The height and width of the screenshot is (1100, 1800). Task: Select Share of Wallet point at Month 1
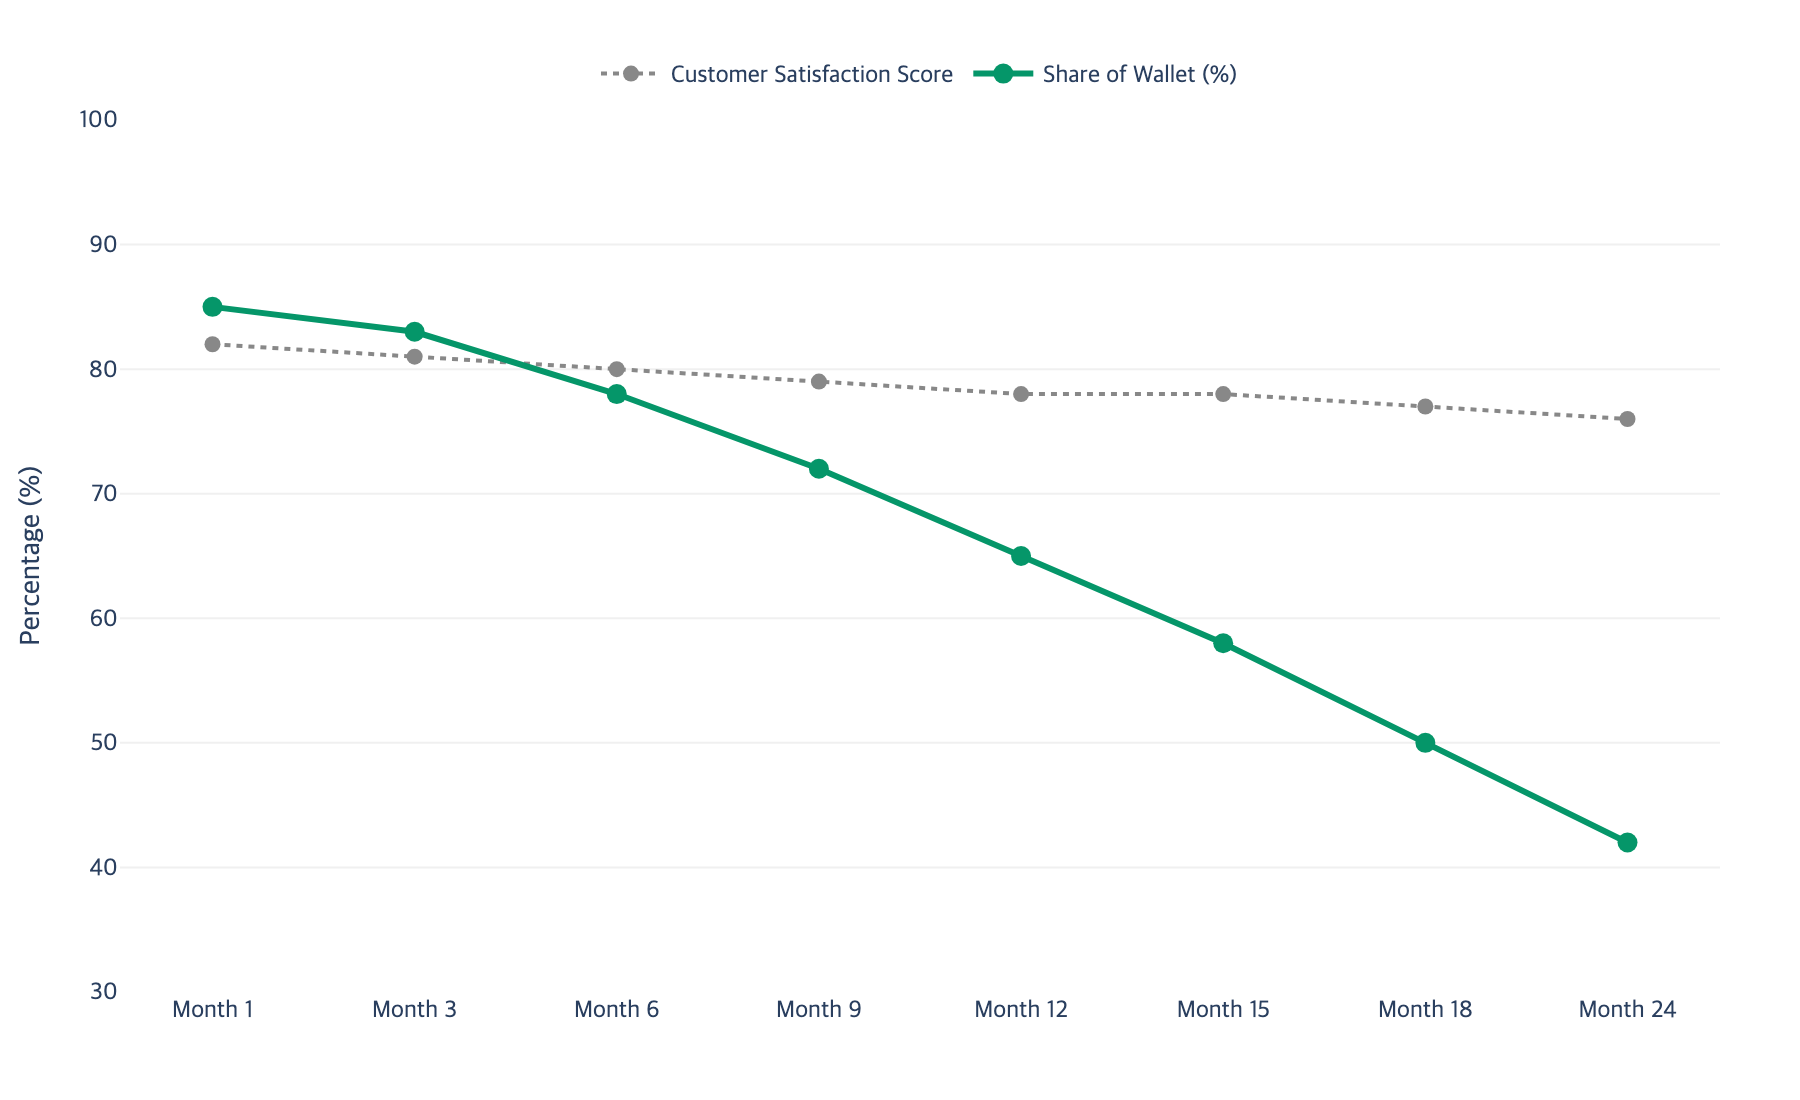[x=212, y=307]
